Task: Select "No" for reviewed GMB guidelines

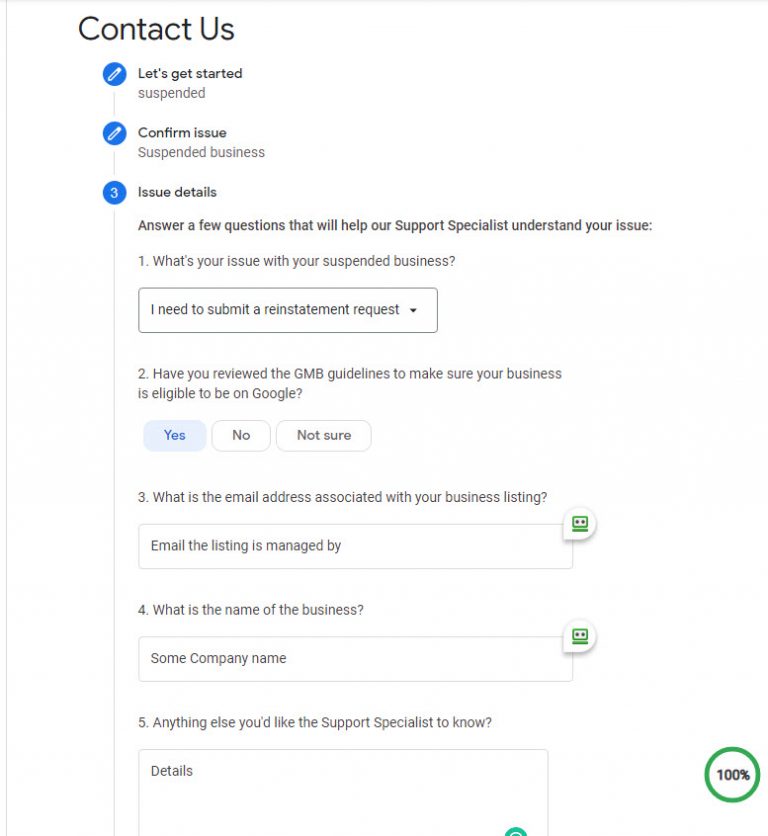Action: [x=241, y=435]
